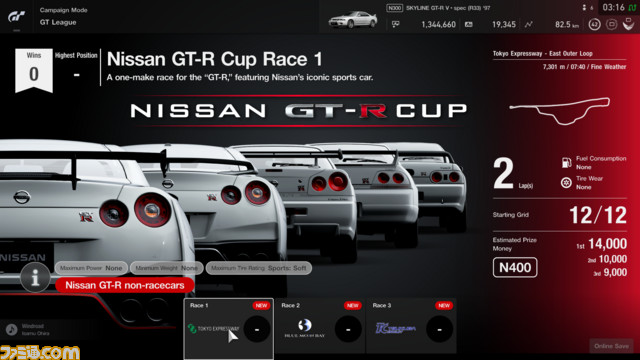This screenshot has width=640, height=360.
Task: Click the Tokyo Expressway track map outline
Action: click(560, 110)
